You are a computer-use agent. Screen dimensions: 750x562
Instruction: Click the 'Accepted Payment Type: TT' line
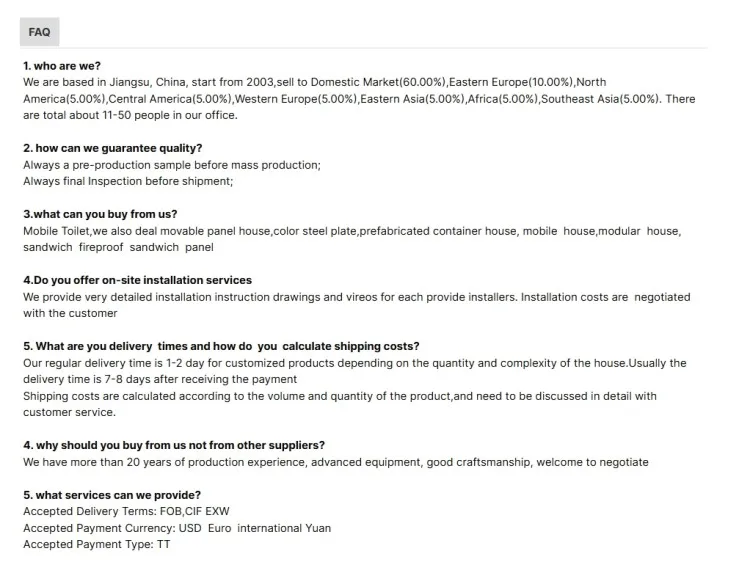96,544
